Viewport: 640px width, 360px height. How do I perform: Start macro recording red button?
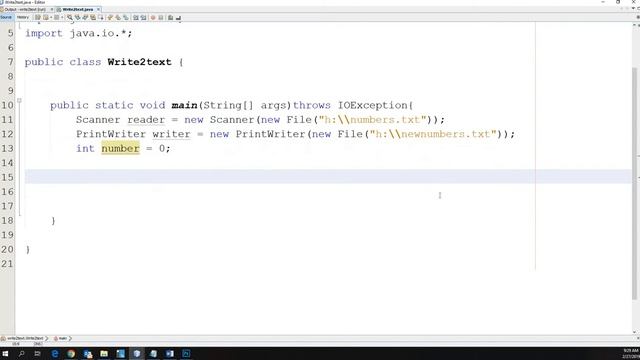click(x=153, y=18)
